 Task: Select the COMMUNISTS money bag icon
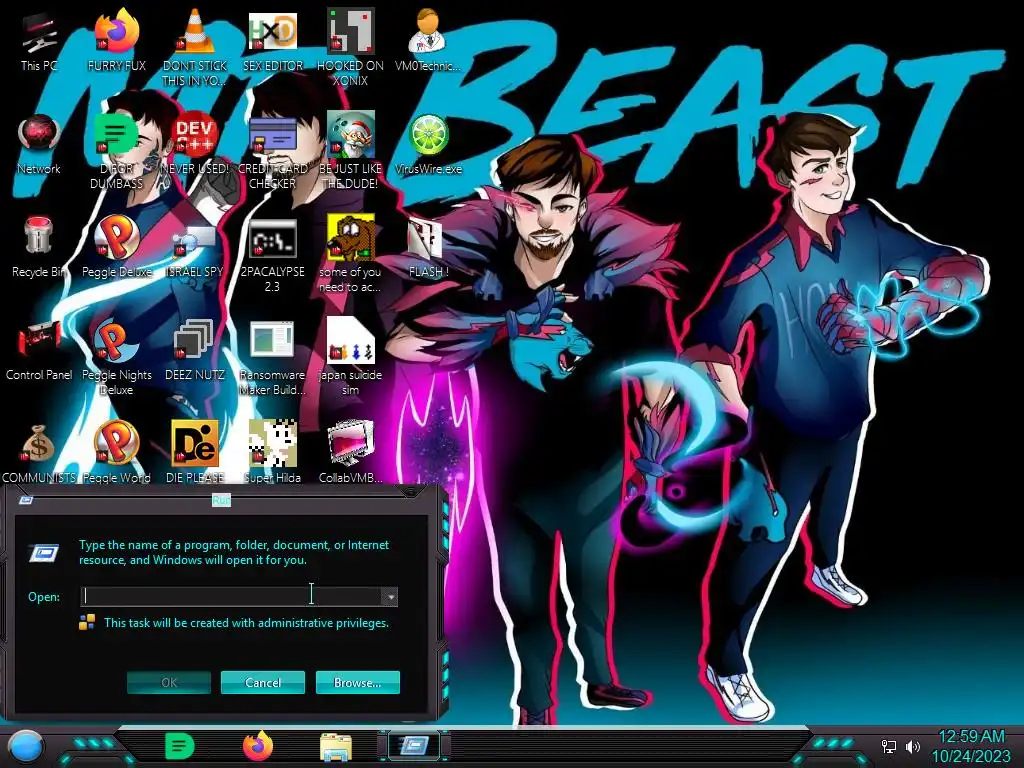(39, 453)
